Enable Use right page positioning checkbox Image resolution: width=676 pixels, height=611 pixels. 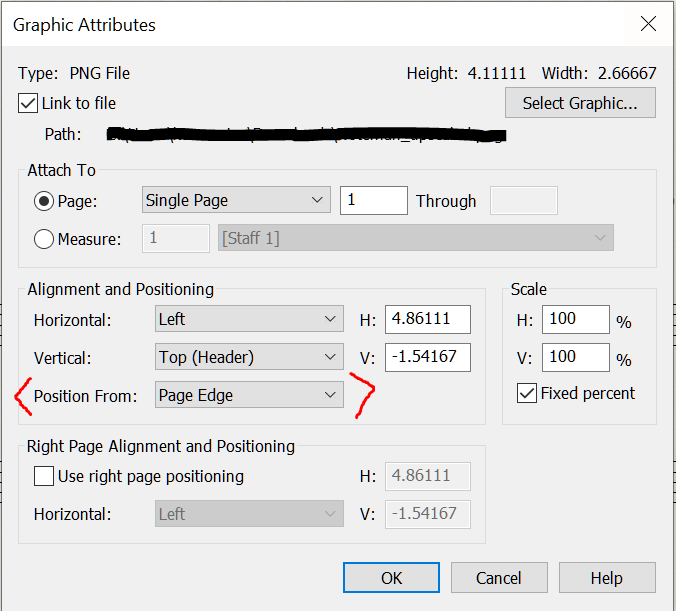click(44, 477)
